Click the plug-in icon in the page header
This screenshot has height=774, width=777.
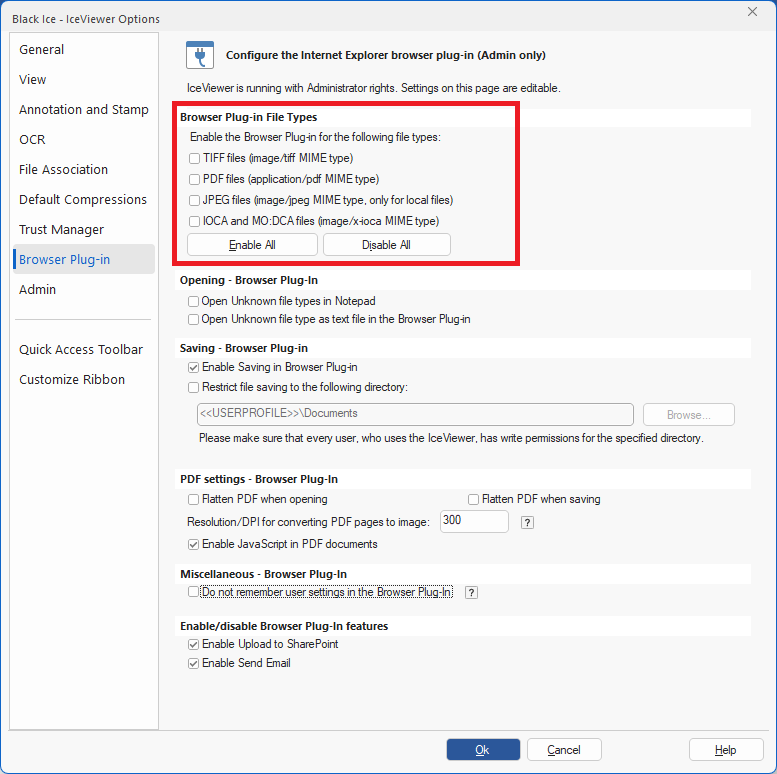(200, 54)
